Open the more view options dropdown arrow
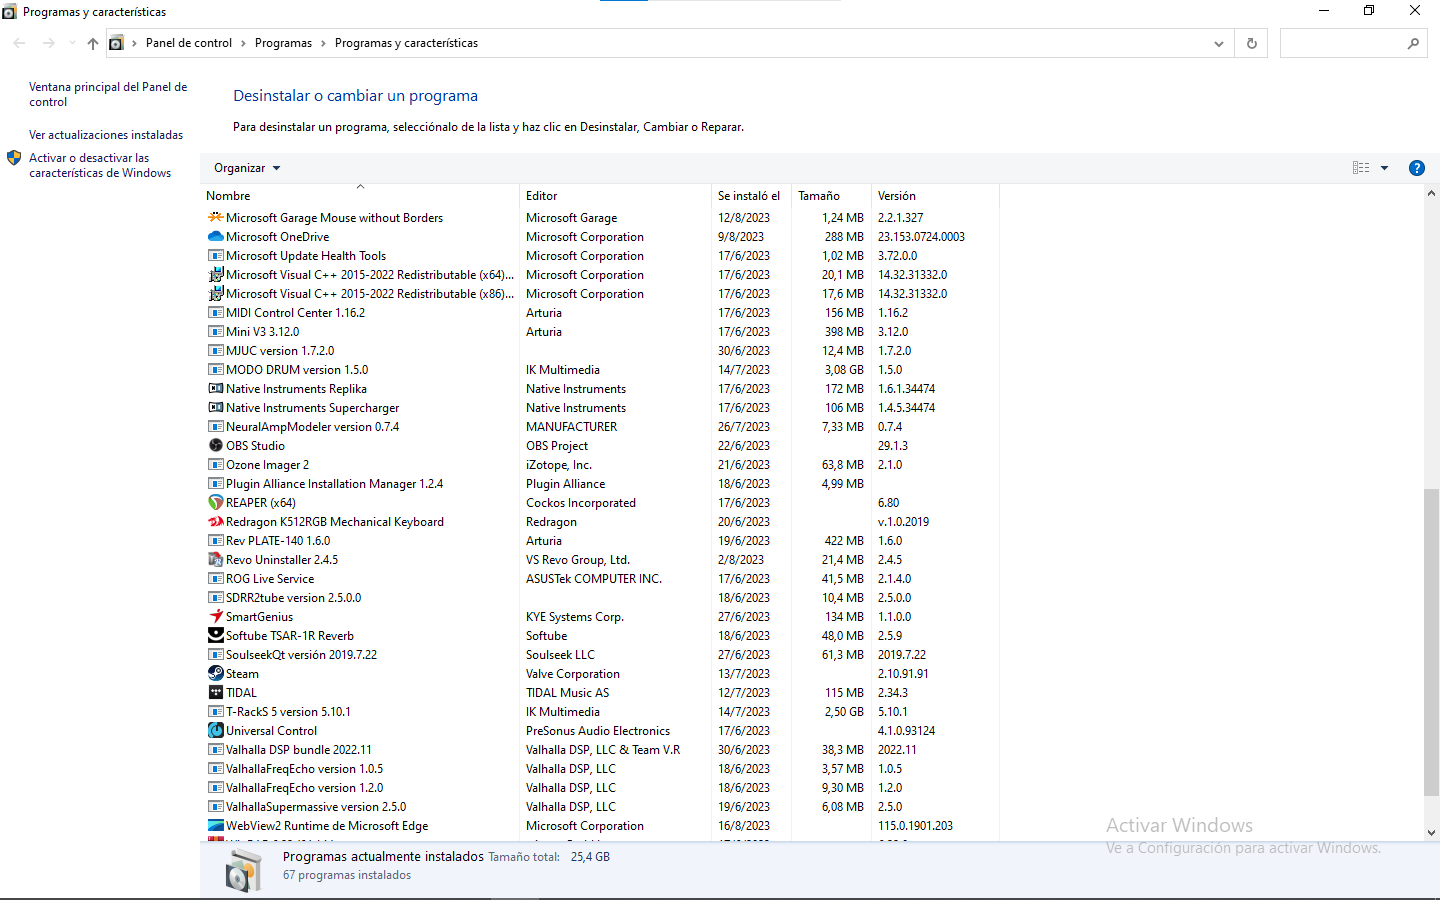This screenshot has width=1440, height=900. tap(1385, 168)
